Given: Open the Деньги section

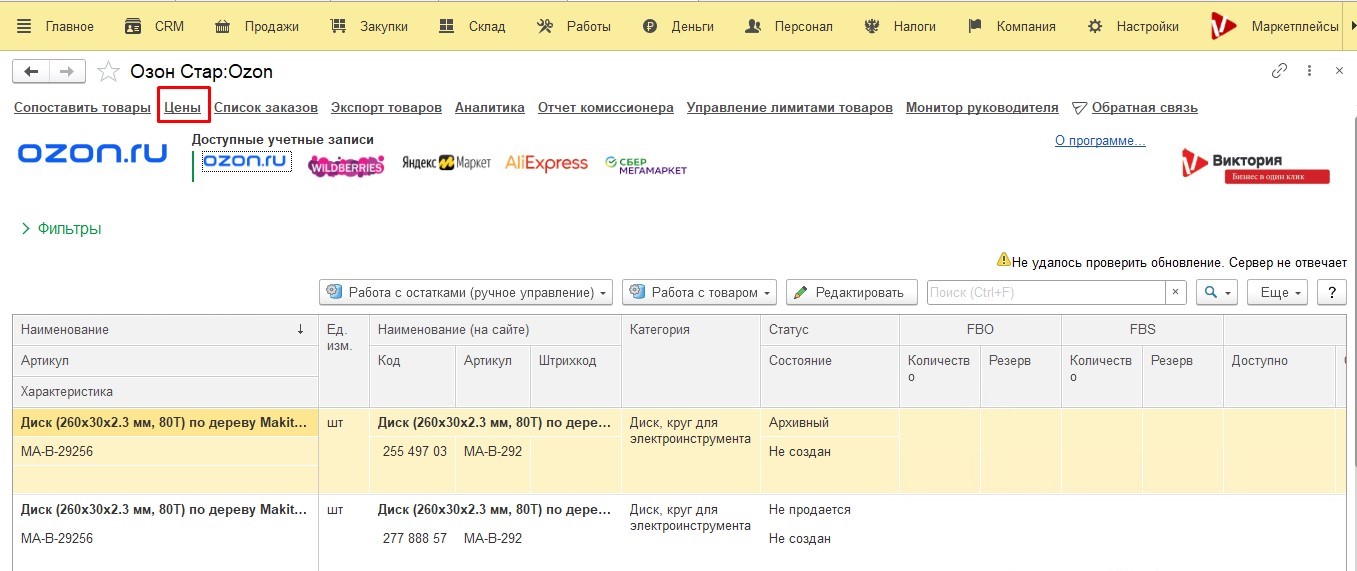Looking at the screenshot, I should click(679, 26).
